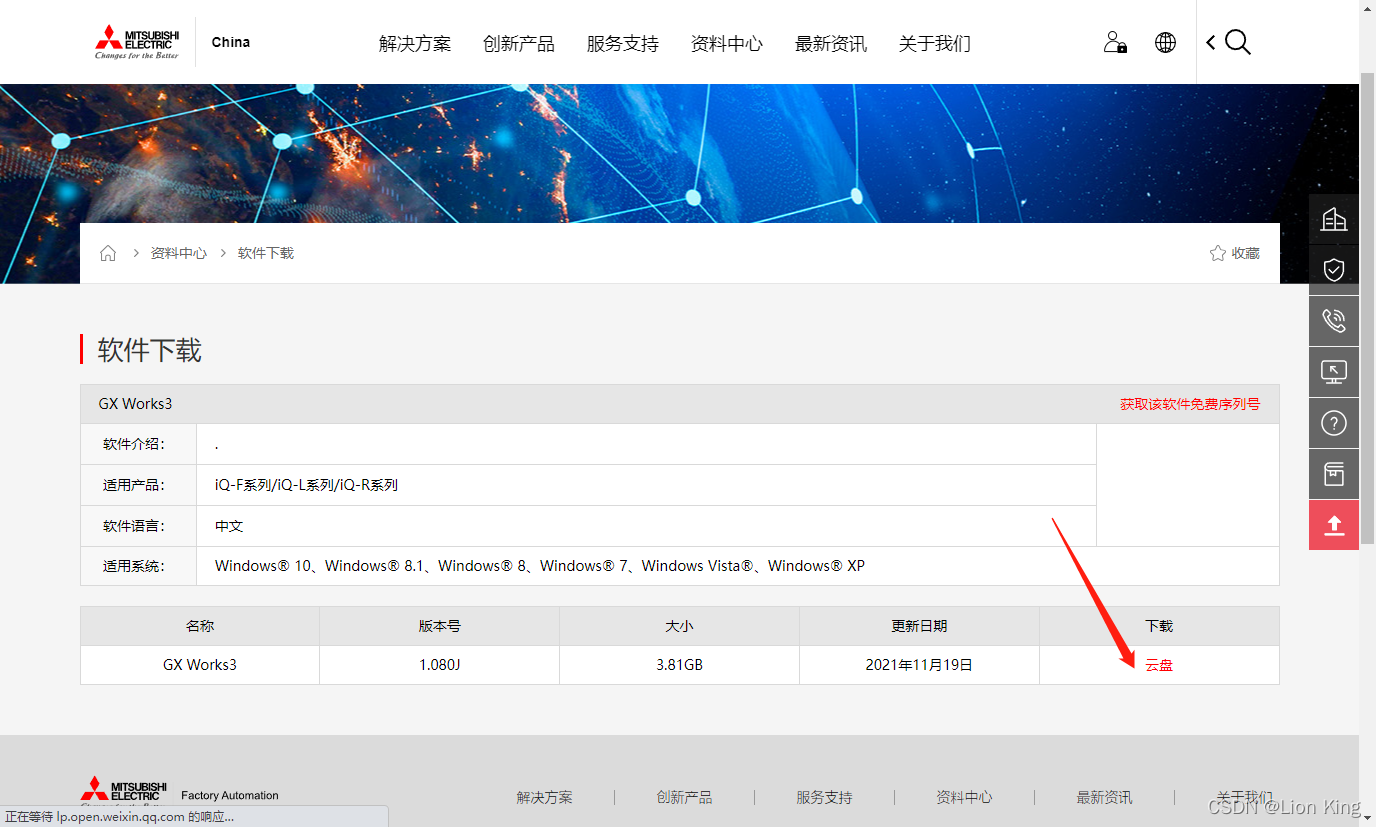Click the 下载 column header
1376x827 pixels.
click(1159, 626)
